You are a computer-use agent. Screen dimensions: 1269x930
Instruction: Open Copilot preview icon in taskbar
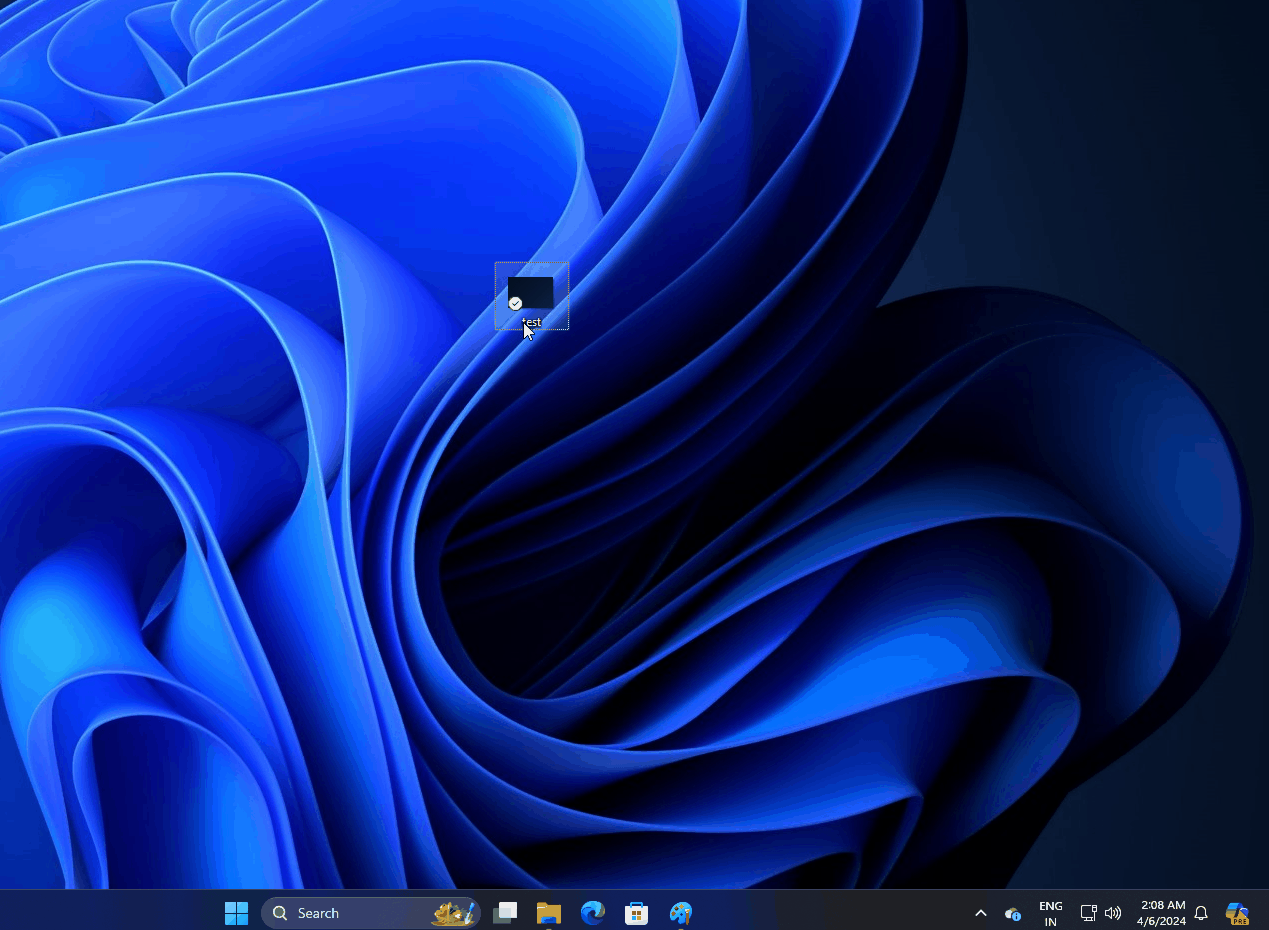pos(1238,913)
